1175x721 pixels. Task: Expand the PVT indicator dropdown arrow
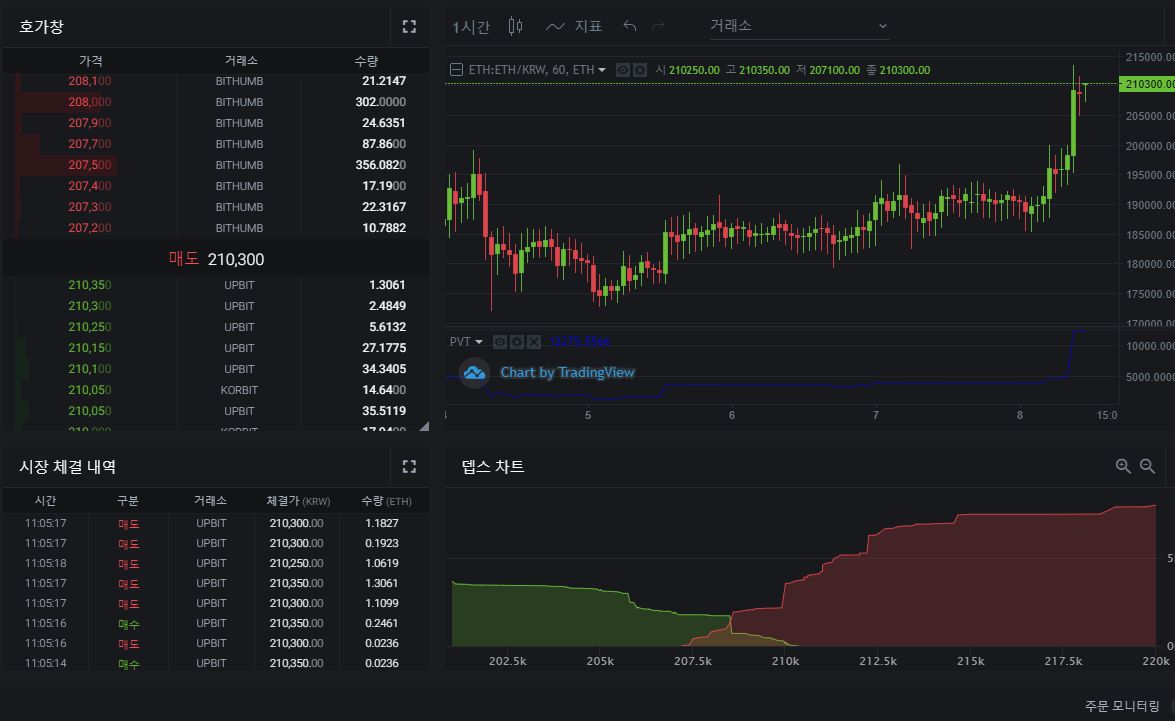(479, 342)
